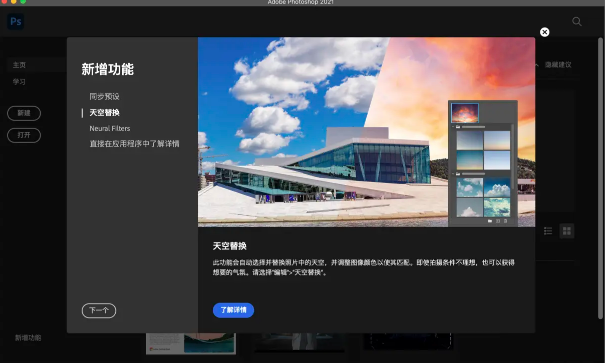Select 天空替换 in feature list
605x363 pixels.
point(104,113)
